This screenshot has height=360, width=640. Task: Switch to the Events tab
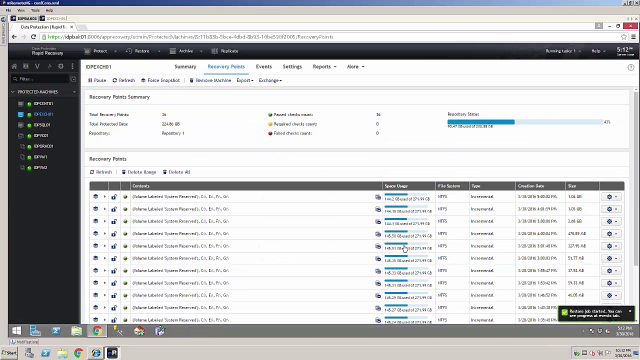[264, 67]
